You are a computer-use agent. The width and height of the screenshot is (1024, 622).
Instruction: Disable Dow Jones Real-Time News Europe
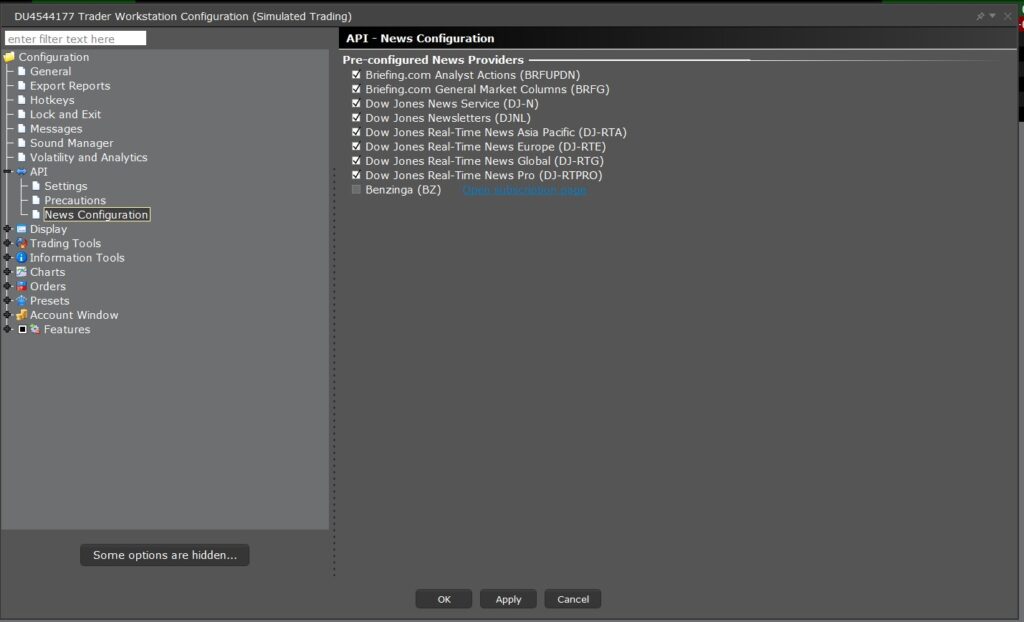click(356, 147)
